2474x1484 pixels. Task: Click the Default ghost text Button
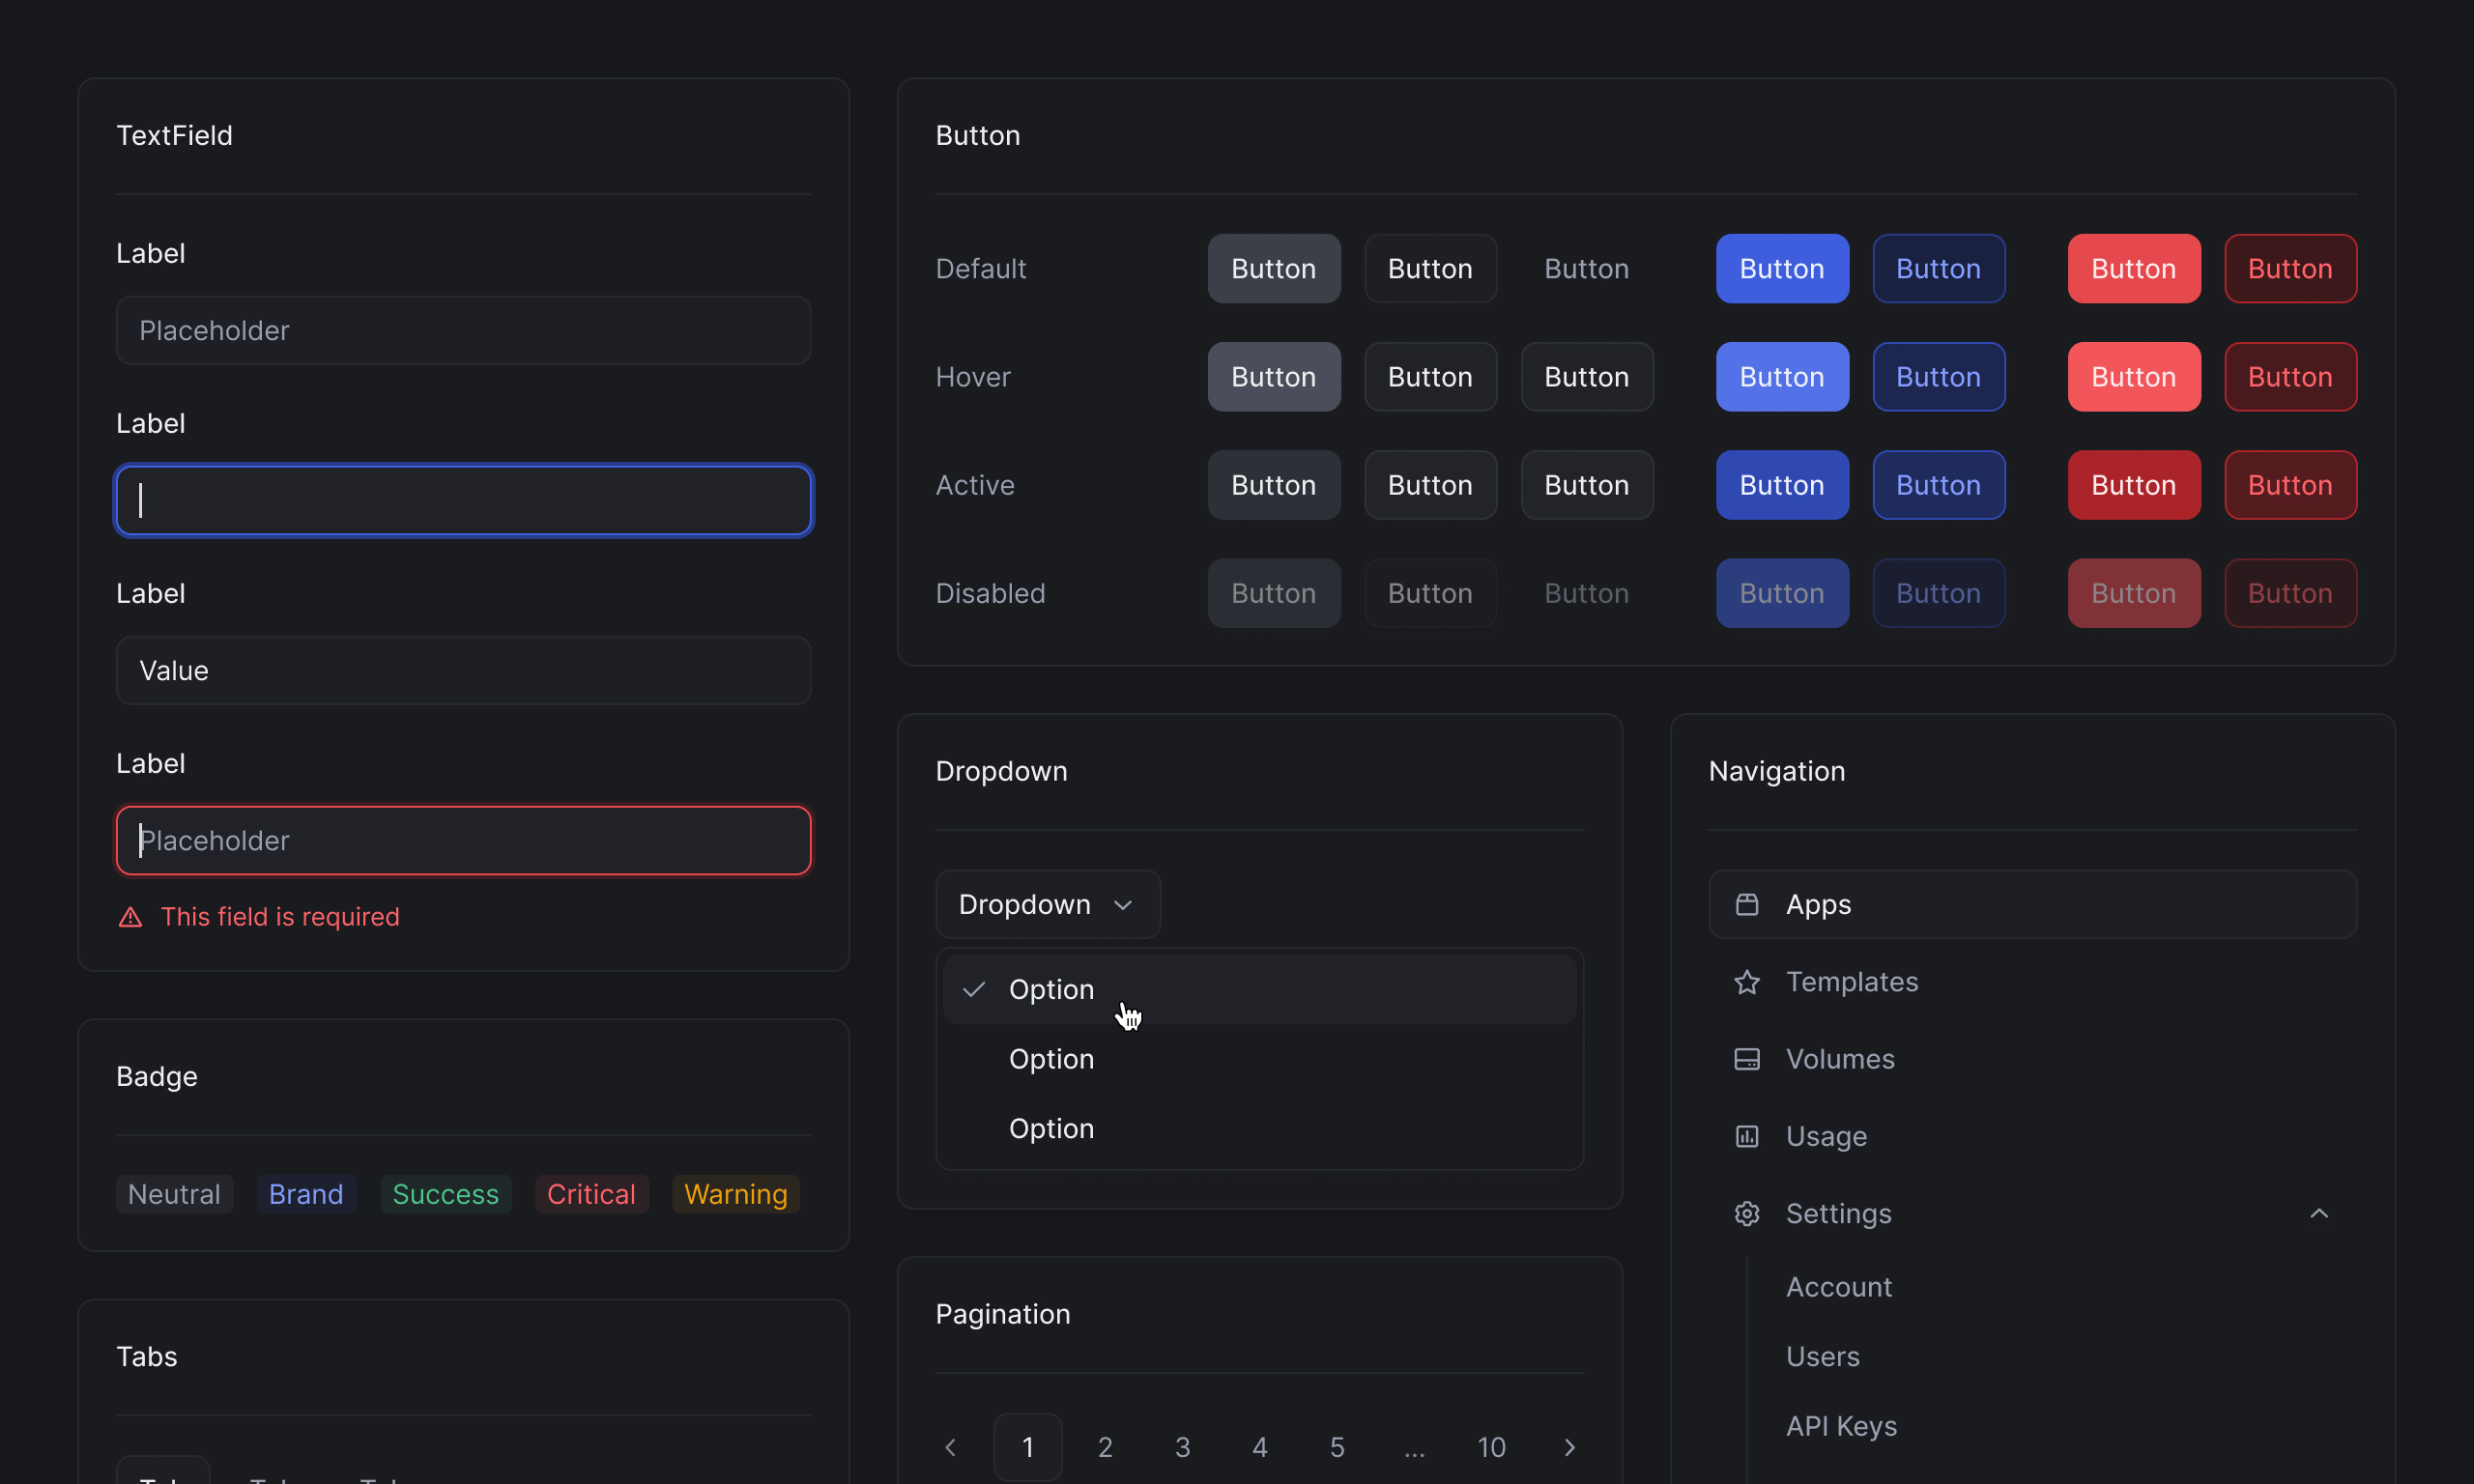1586,268
